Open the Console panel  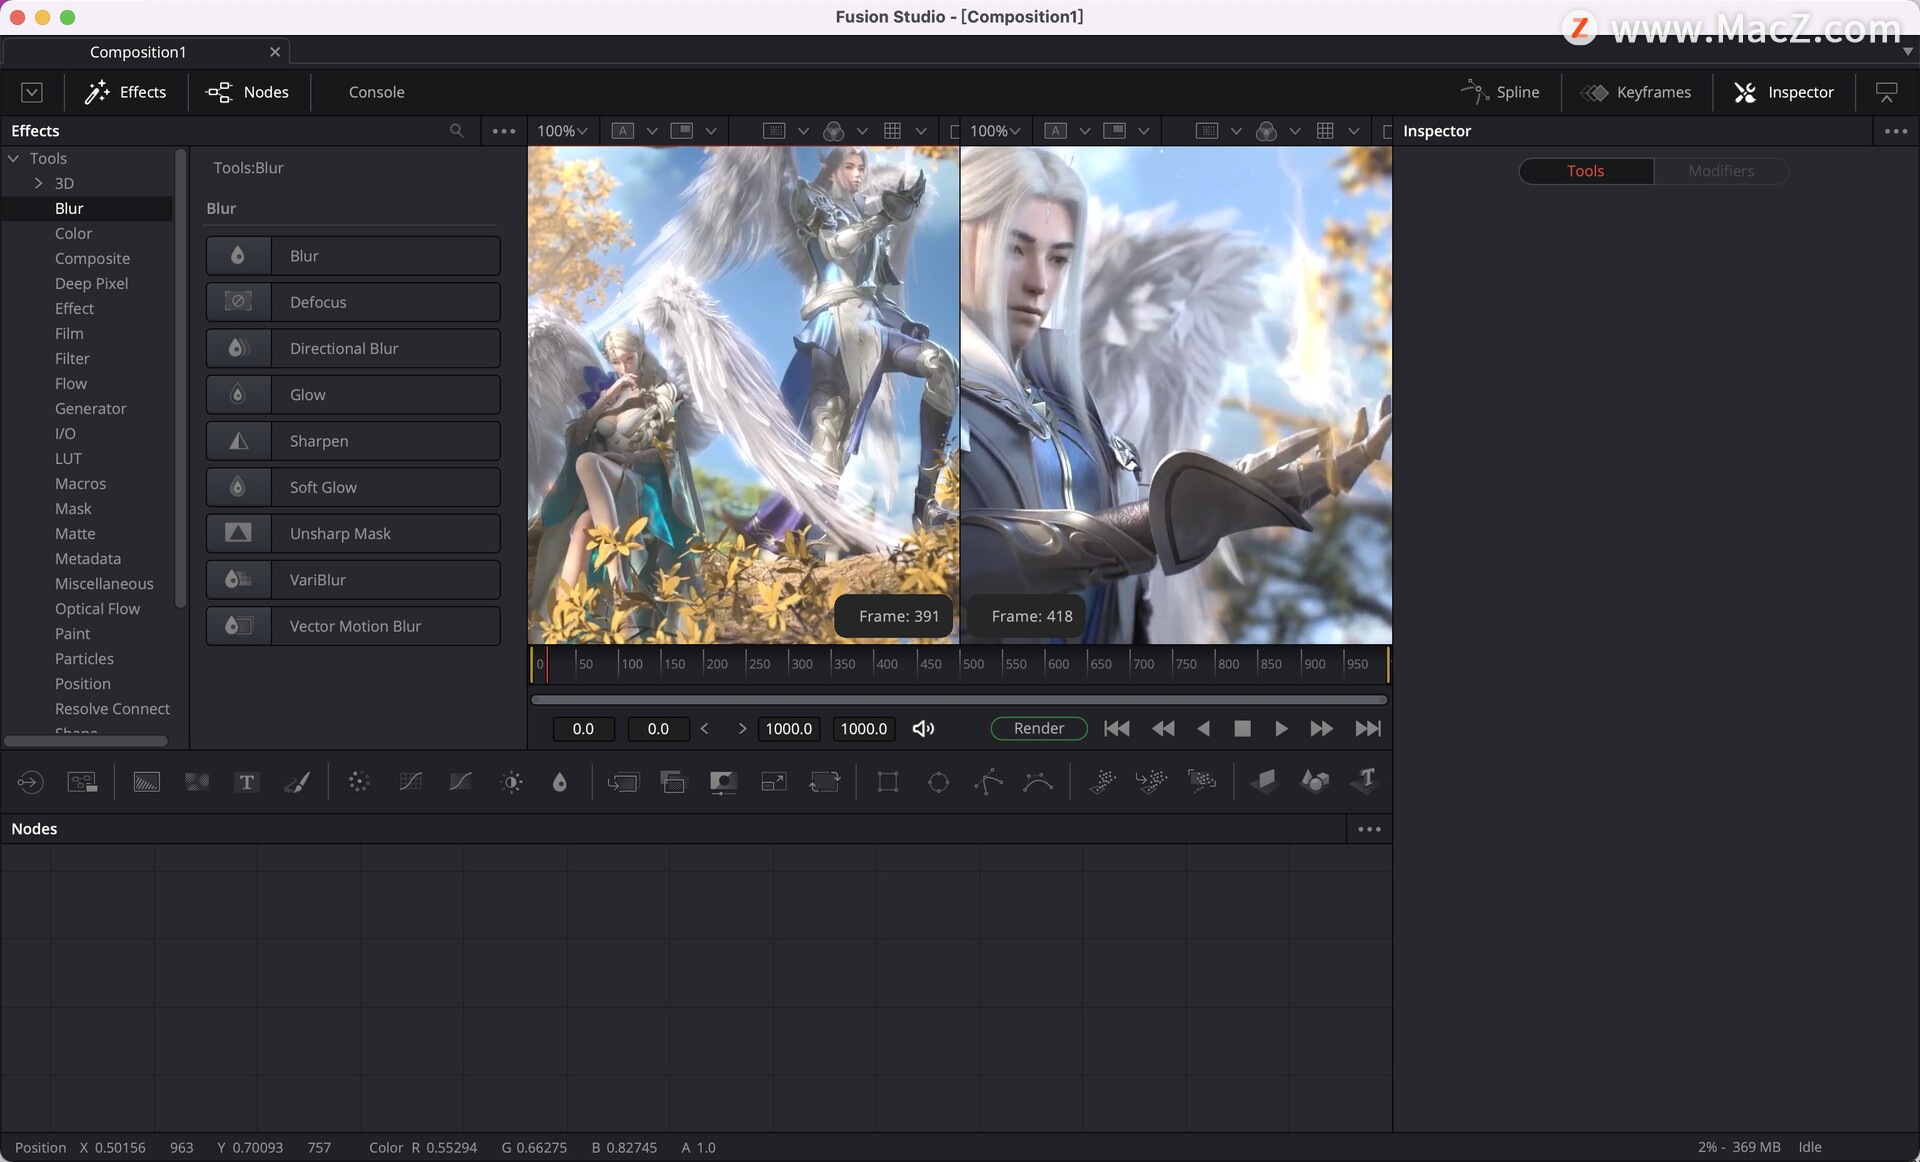(376, 92)
